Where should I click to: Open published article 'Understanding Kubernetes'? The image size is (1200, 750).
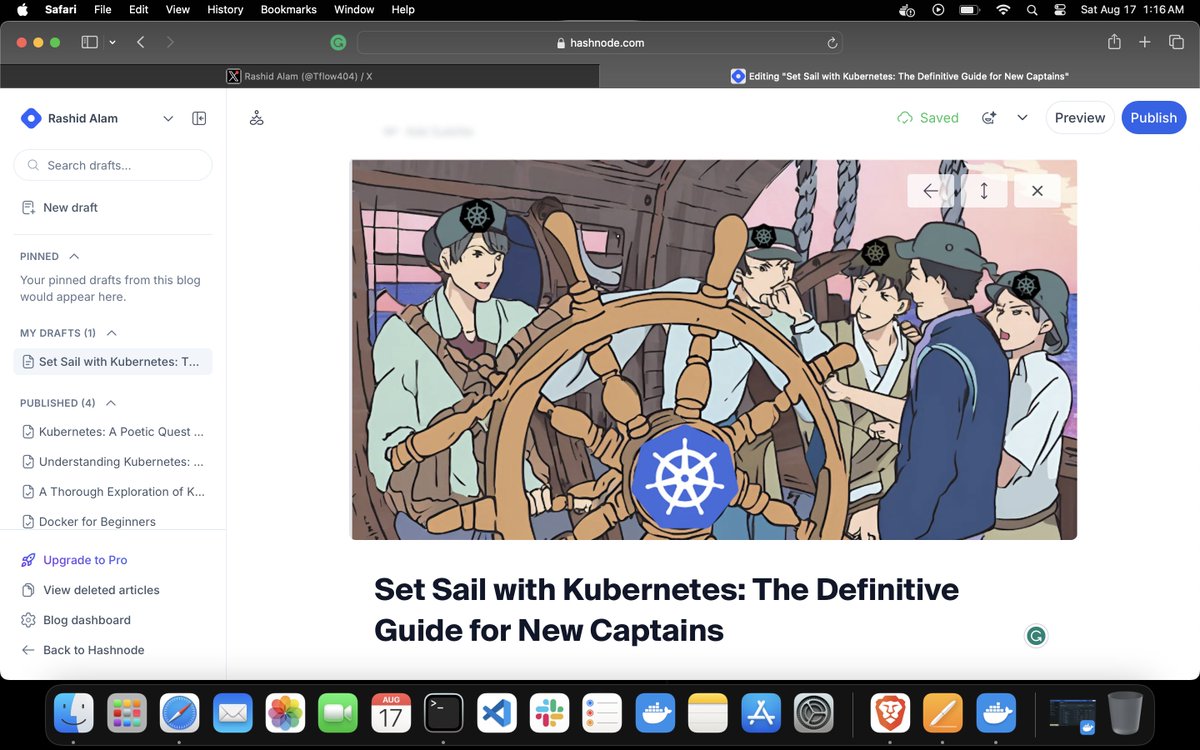113,462
